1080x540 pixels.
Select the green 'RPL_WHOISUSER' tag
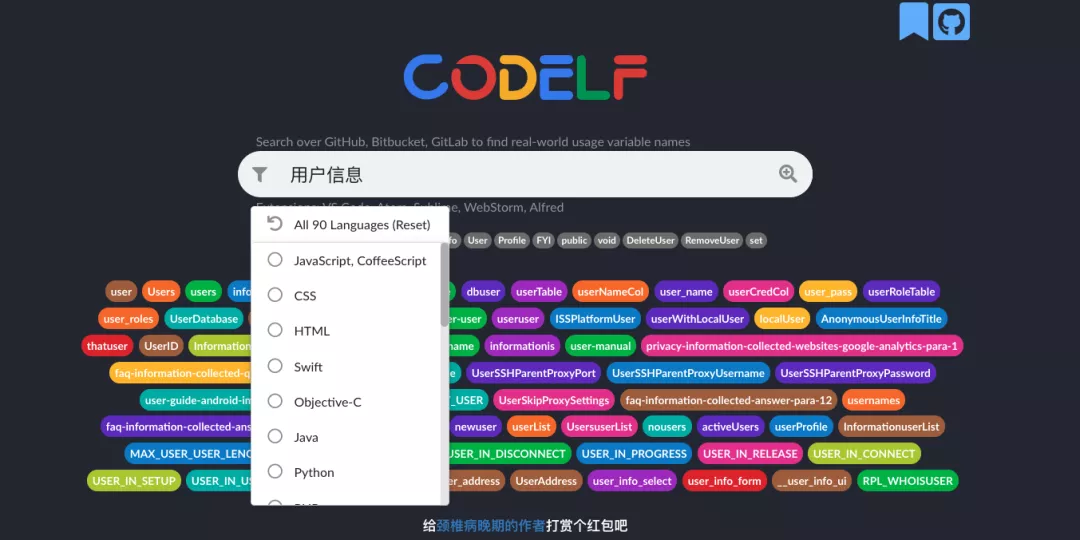coord(907,481)
